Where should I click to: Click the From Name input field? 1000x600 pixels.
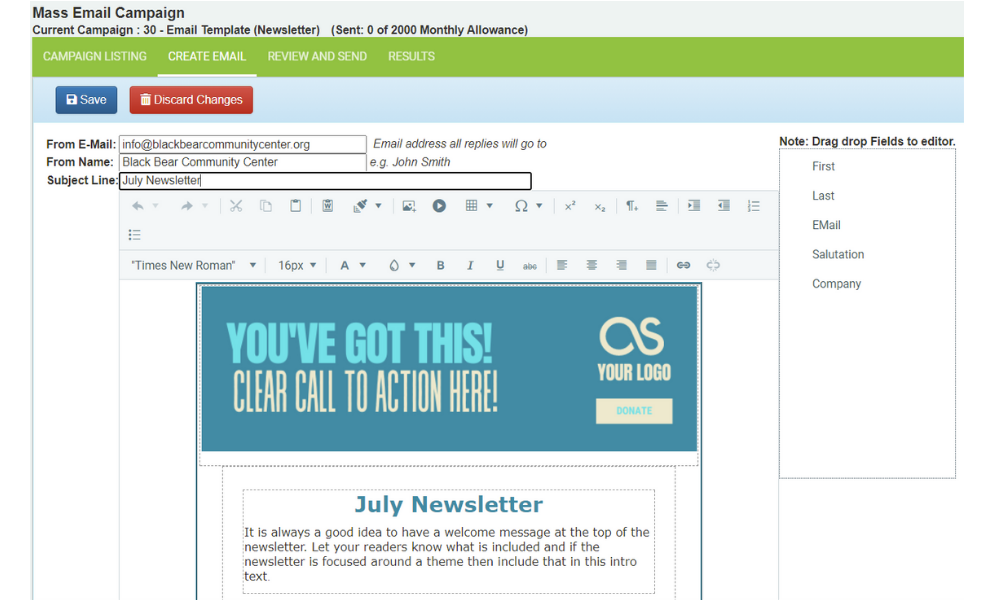pos(243,162)
